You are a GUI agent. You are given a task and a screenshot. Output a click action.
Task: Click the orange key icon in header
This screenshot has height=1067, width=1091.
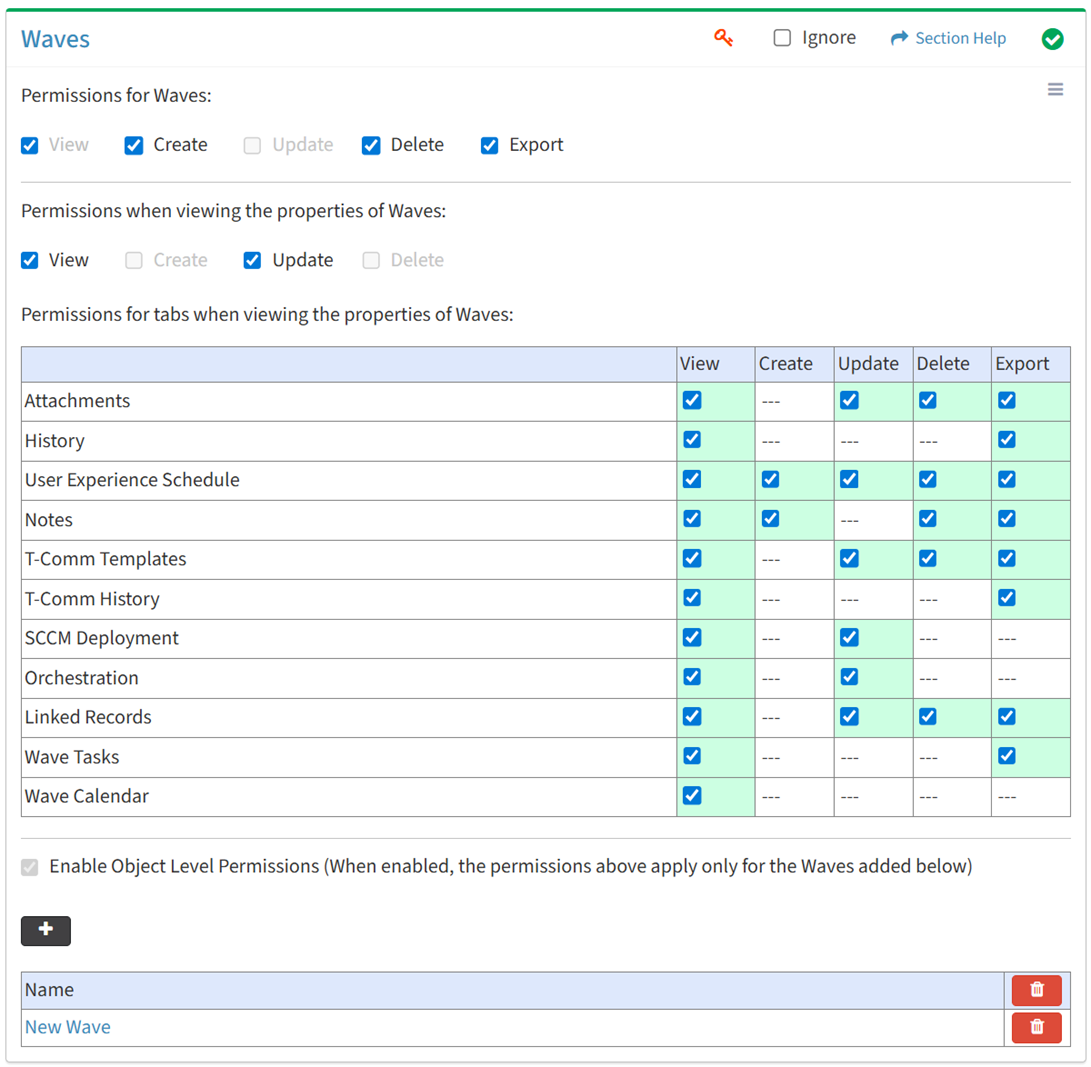(x=724, y=38)
